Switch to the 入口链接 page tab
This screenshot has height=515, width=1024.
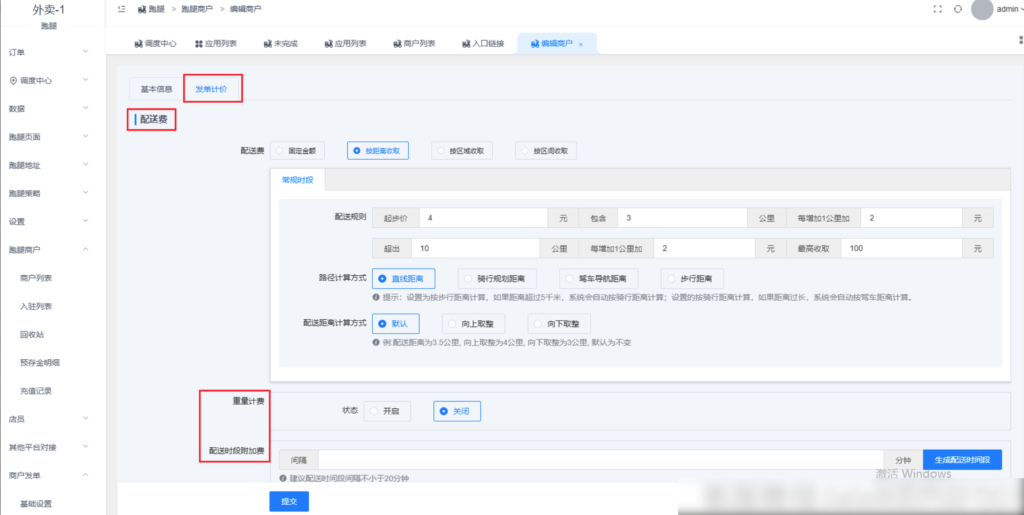click(483, 44)
